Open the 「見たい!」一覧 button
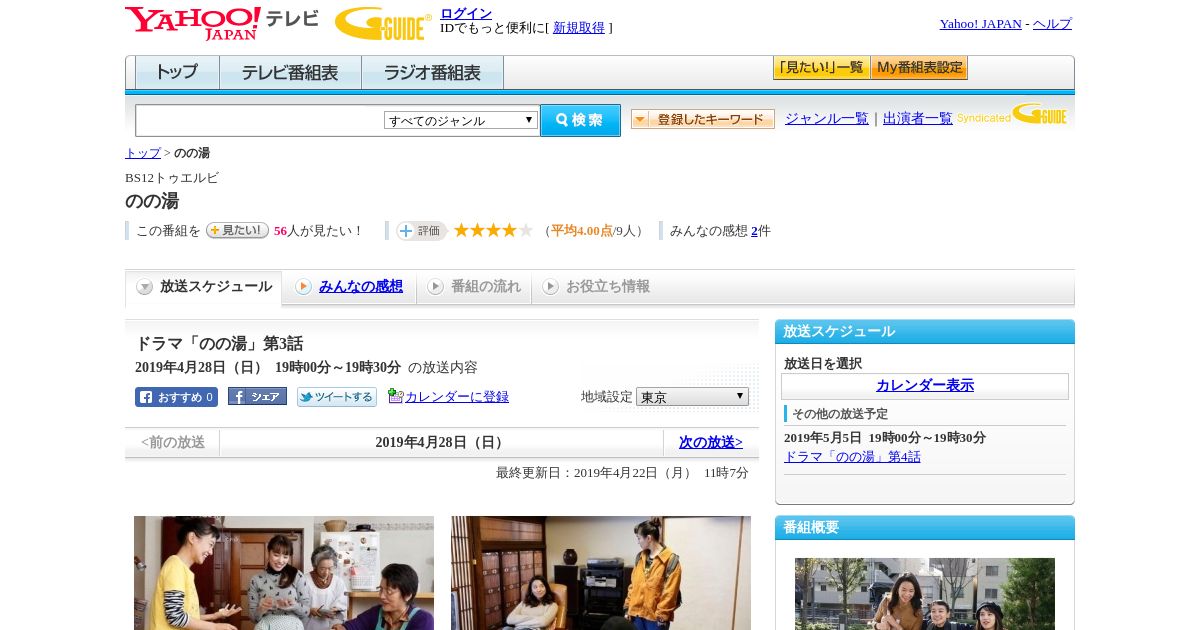 821,68
